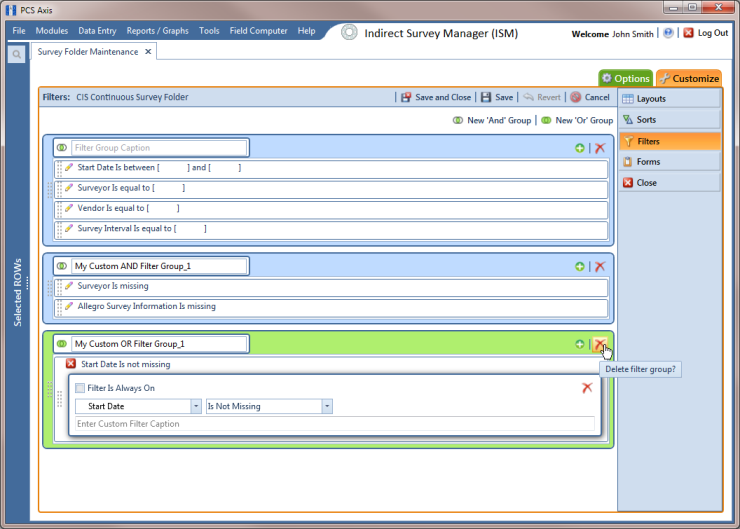Delete My Custom AND Filter Group_1
Viewport: 740px width, 529px height.
(600, 267)
